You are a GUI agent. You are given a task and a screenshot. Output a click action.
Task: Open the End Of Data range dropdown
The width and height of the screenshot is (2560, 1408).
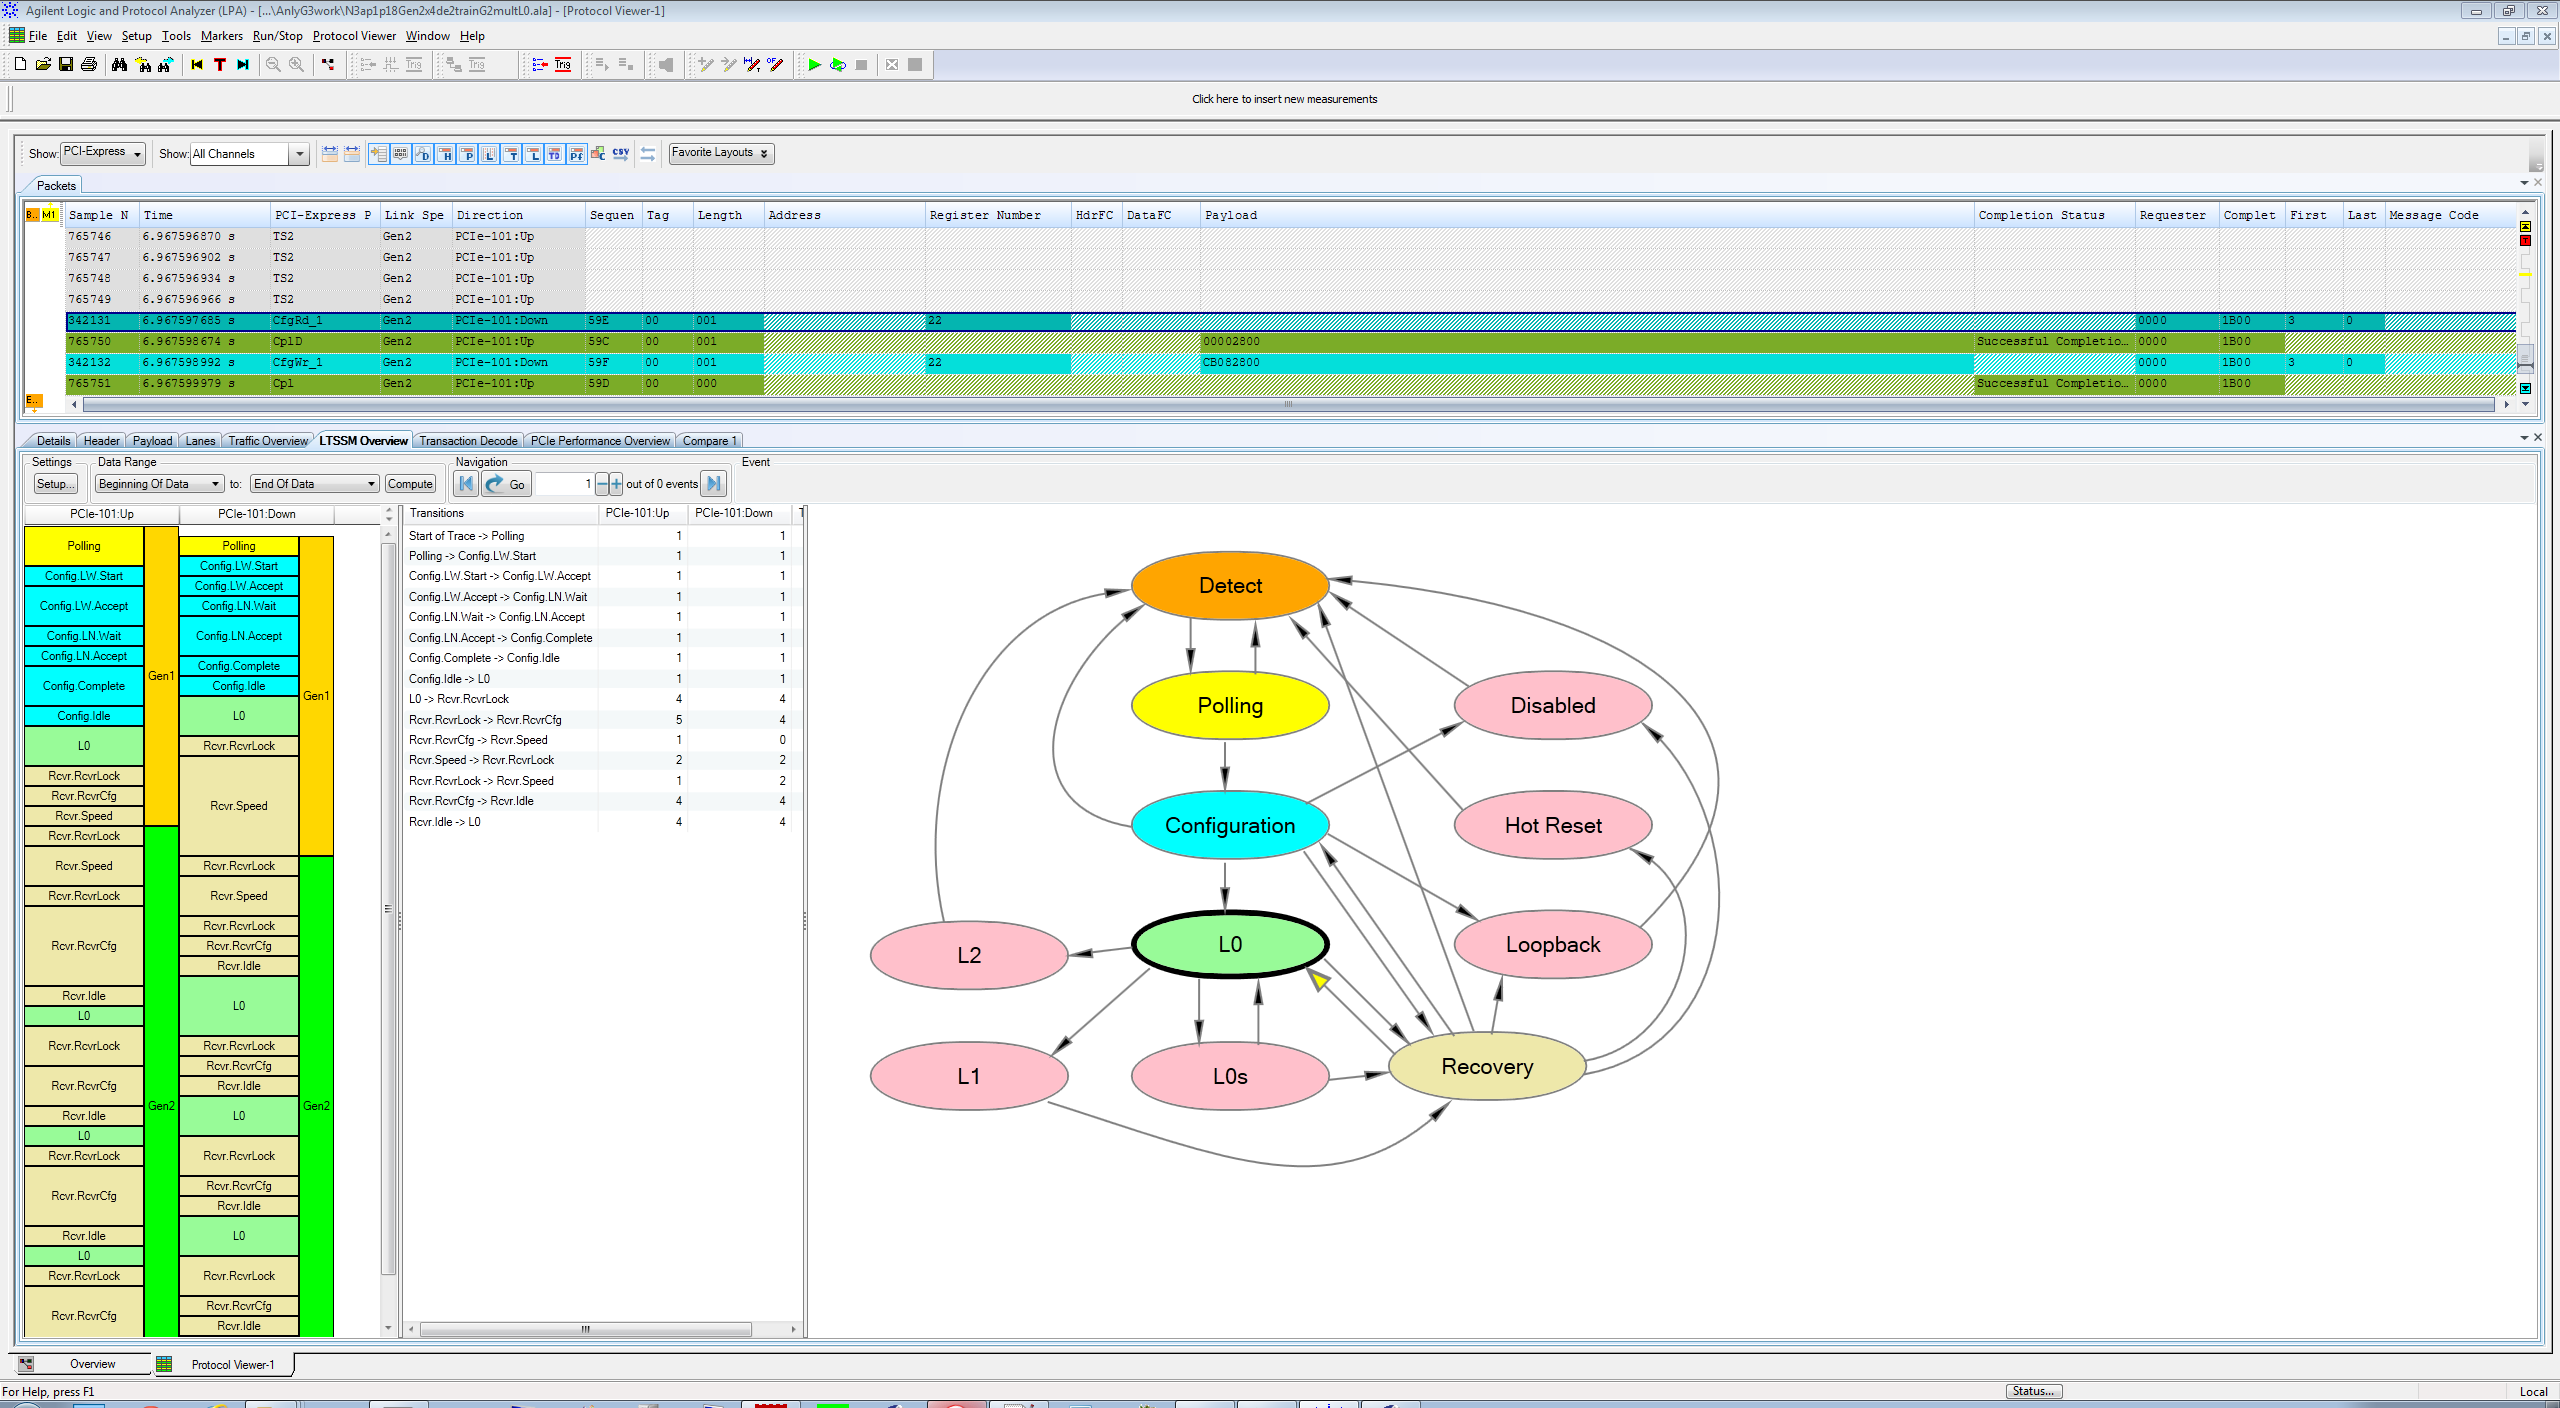coord(315,484)
